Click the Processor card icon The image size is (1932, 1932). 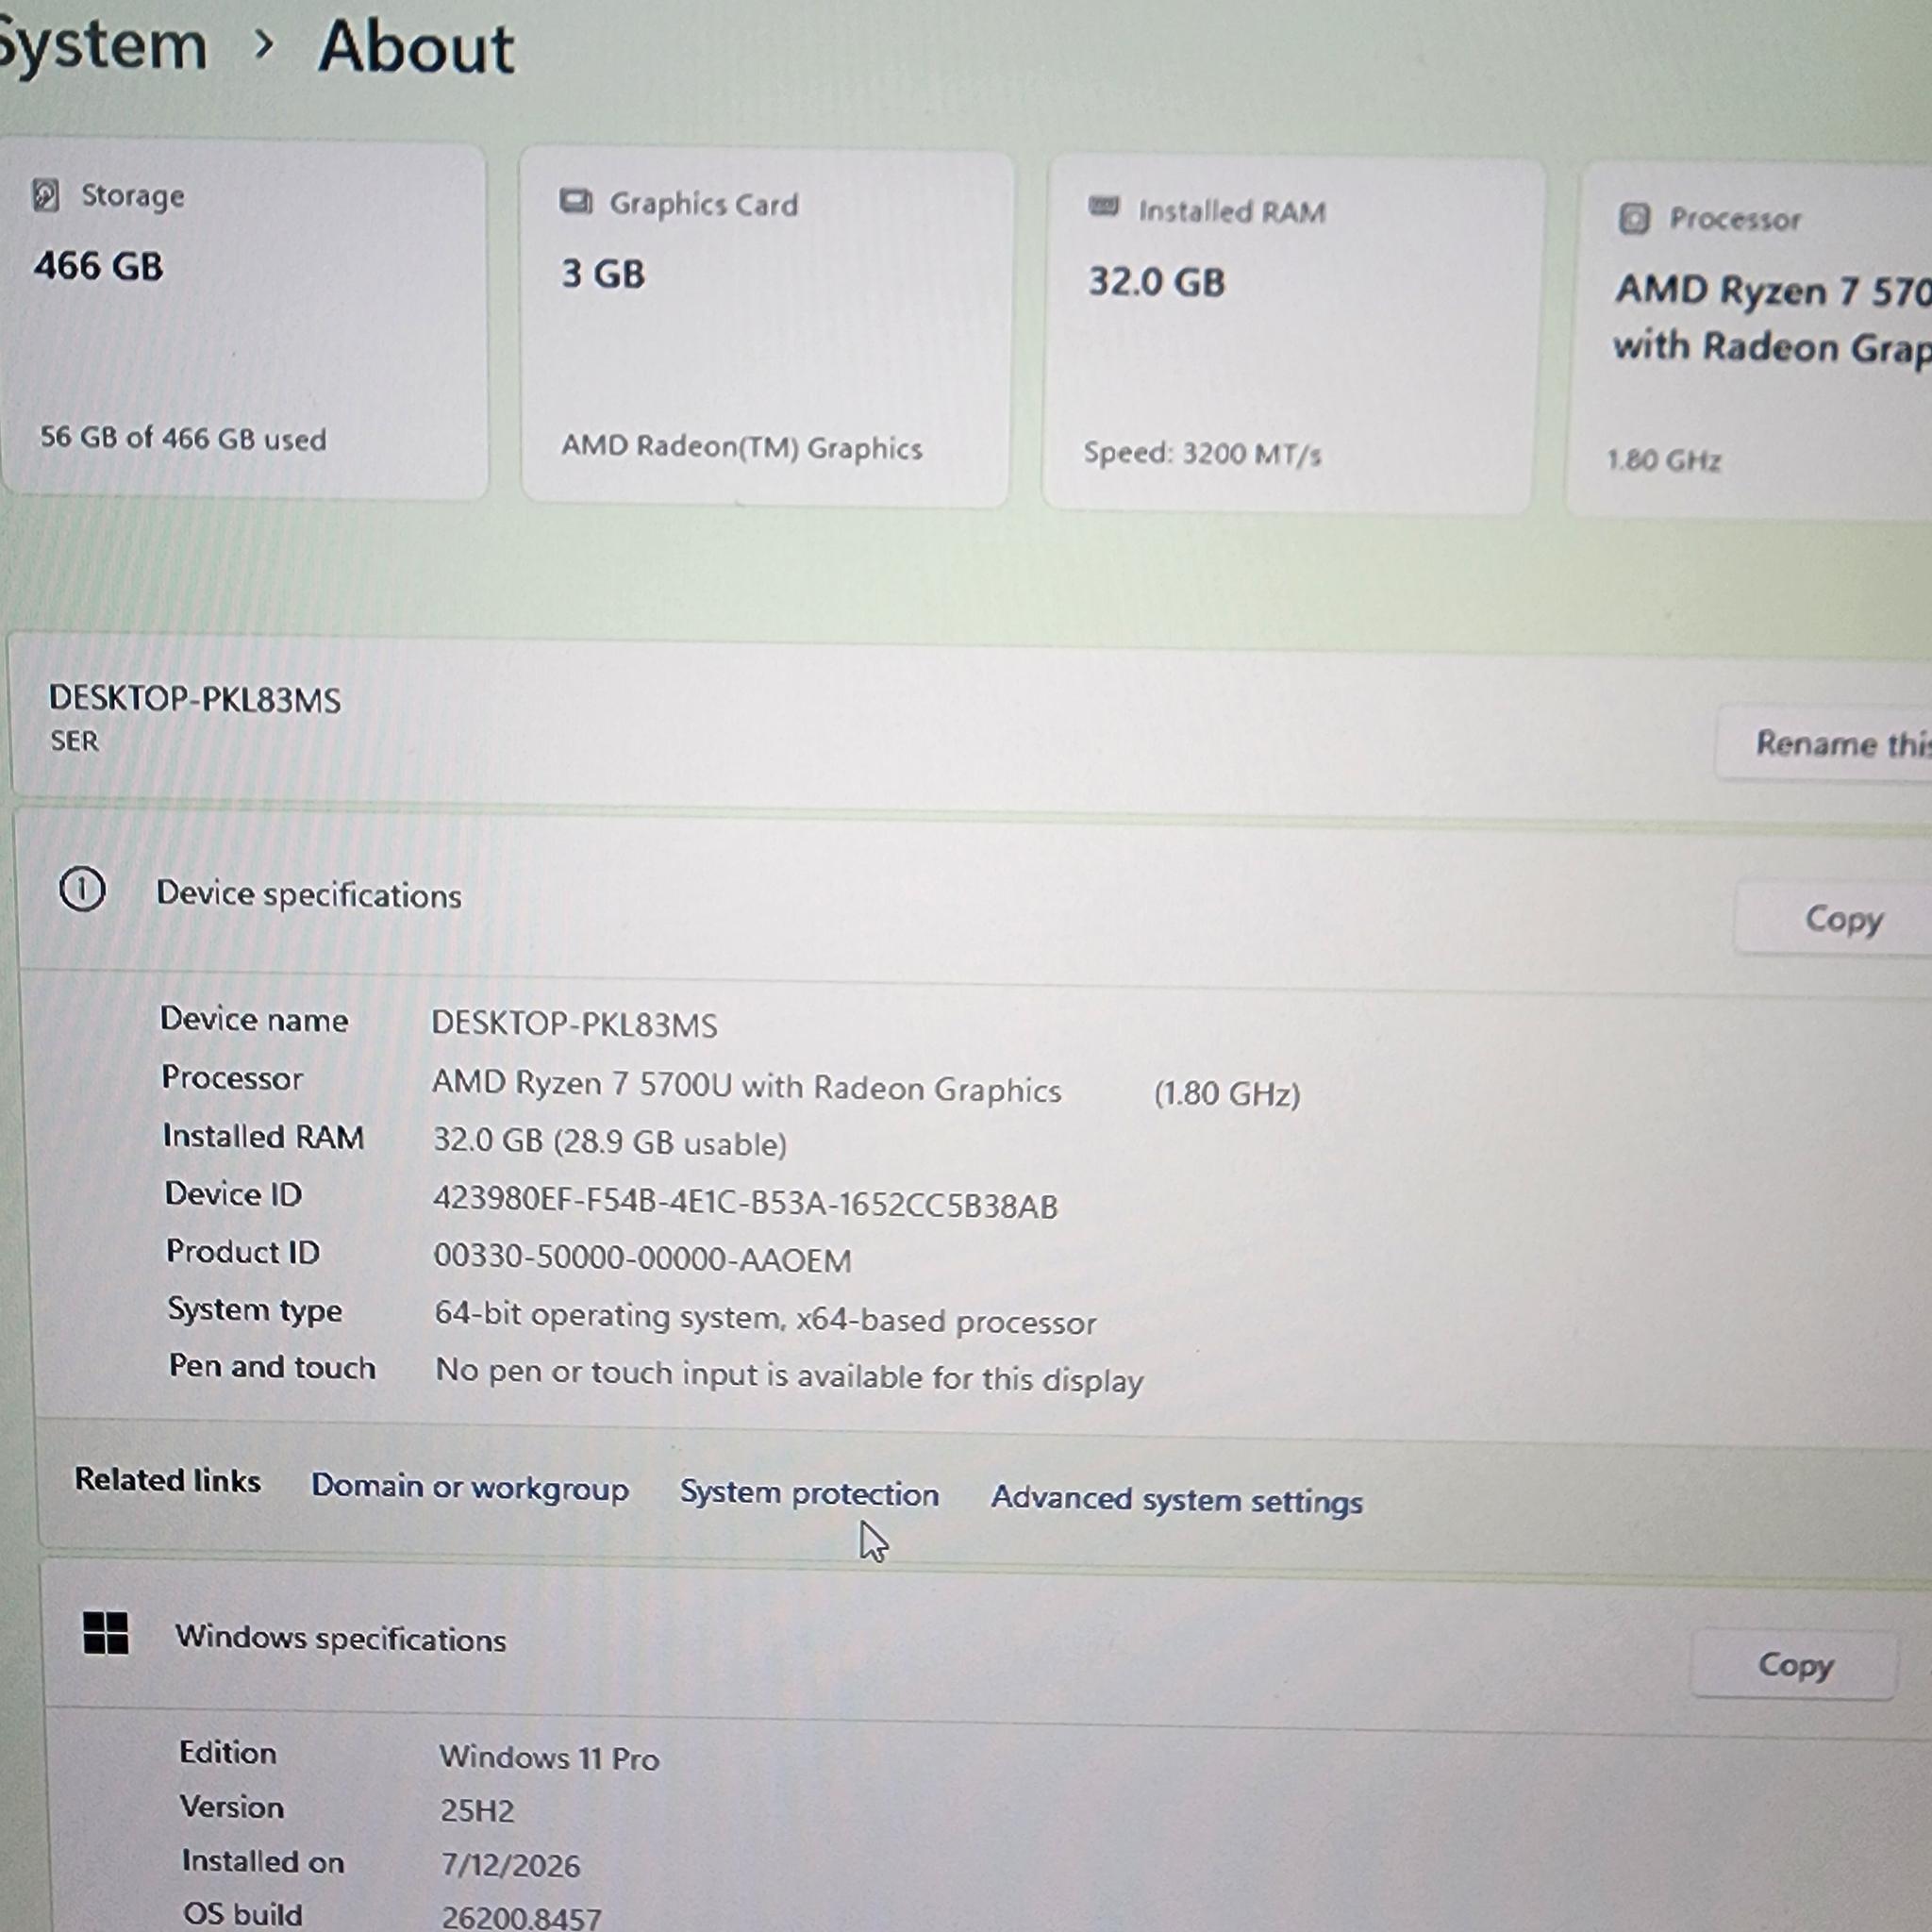pyautogui.click(x=1633, y=218)
